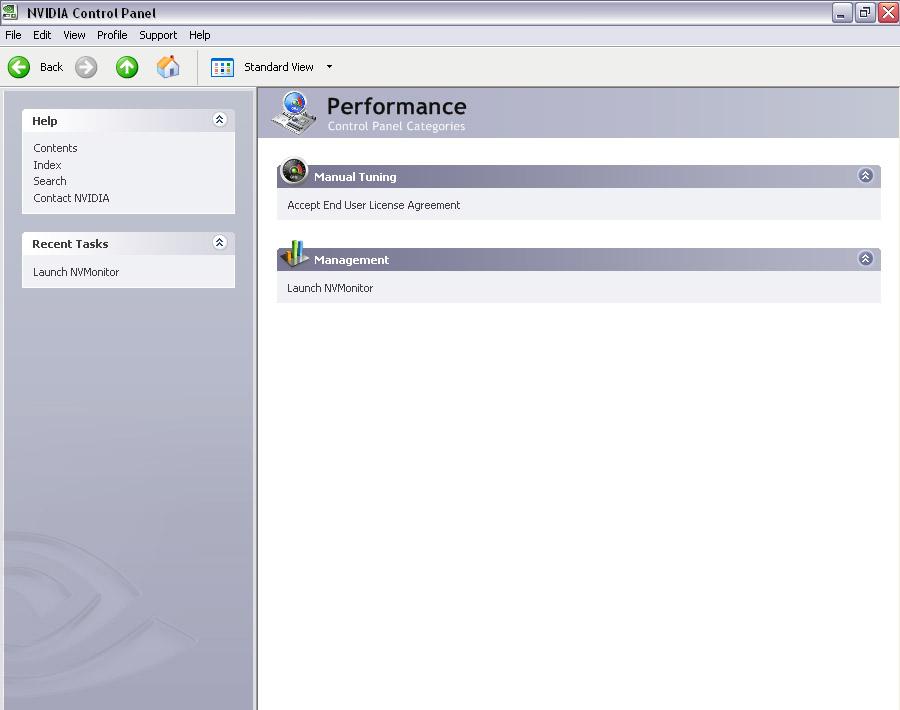Click the Standard View grid icon
Viewport: 900px width, 710px height.
pyautogui.click(x=222, y=67)
